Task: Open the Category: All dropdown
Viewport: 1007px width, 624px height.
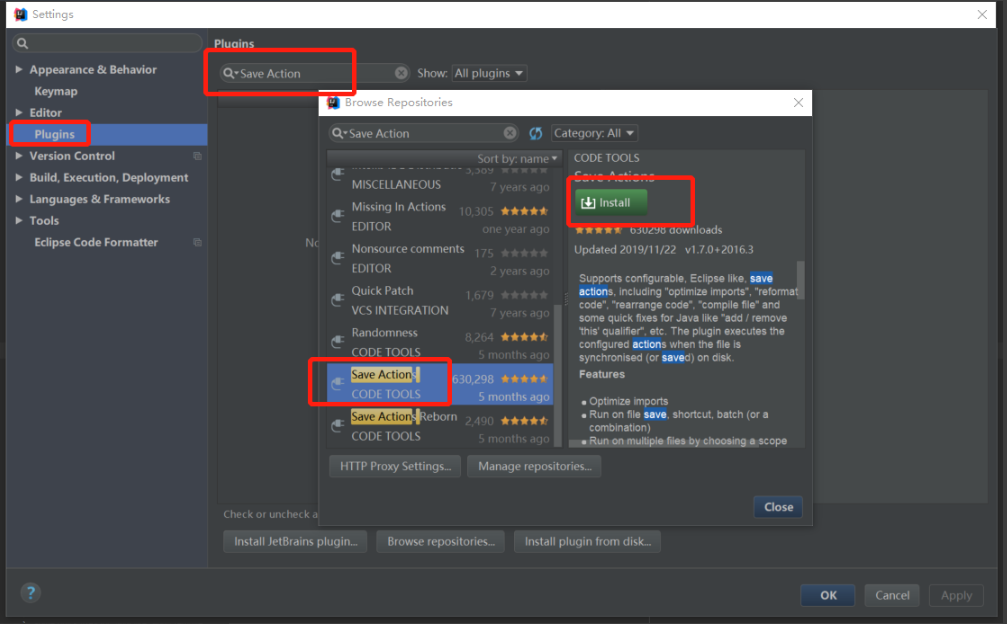Action: click(x=594, y=133)
